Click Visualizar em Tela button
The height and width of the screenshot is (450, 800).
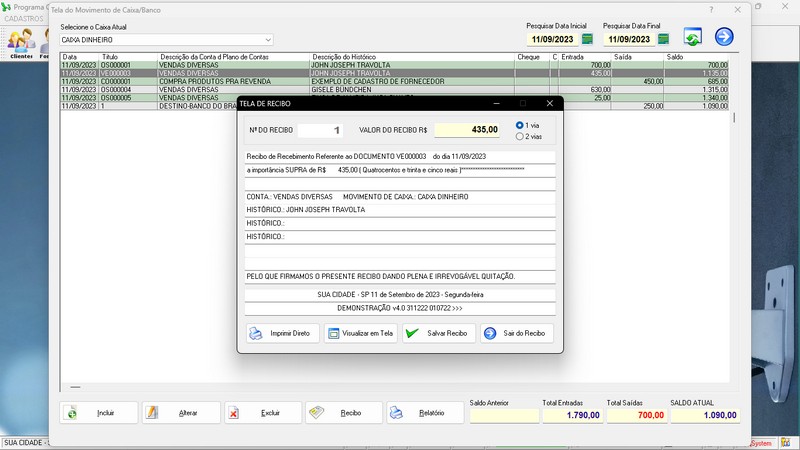(361, 333)
